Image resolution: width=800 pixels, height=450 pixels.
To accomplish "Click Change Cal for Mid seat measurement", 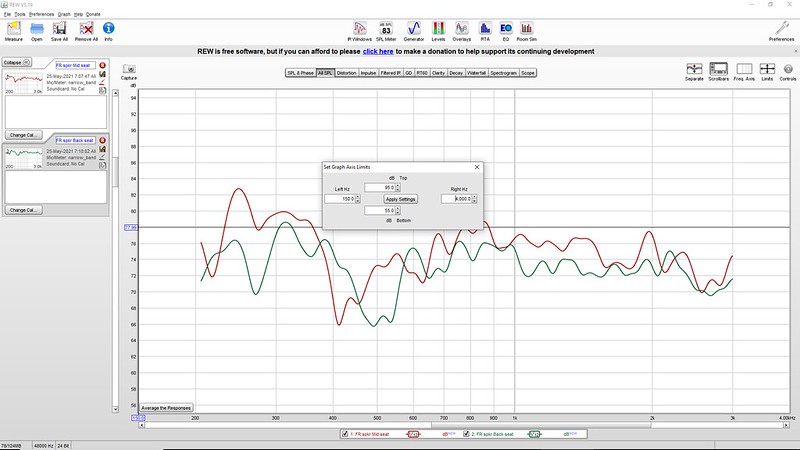I will pyautogui.click(x=23, y=135).
